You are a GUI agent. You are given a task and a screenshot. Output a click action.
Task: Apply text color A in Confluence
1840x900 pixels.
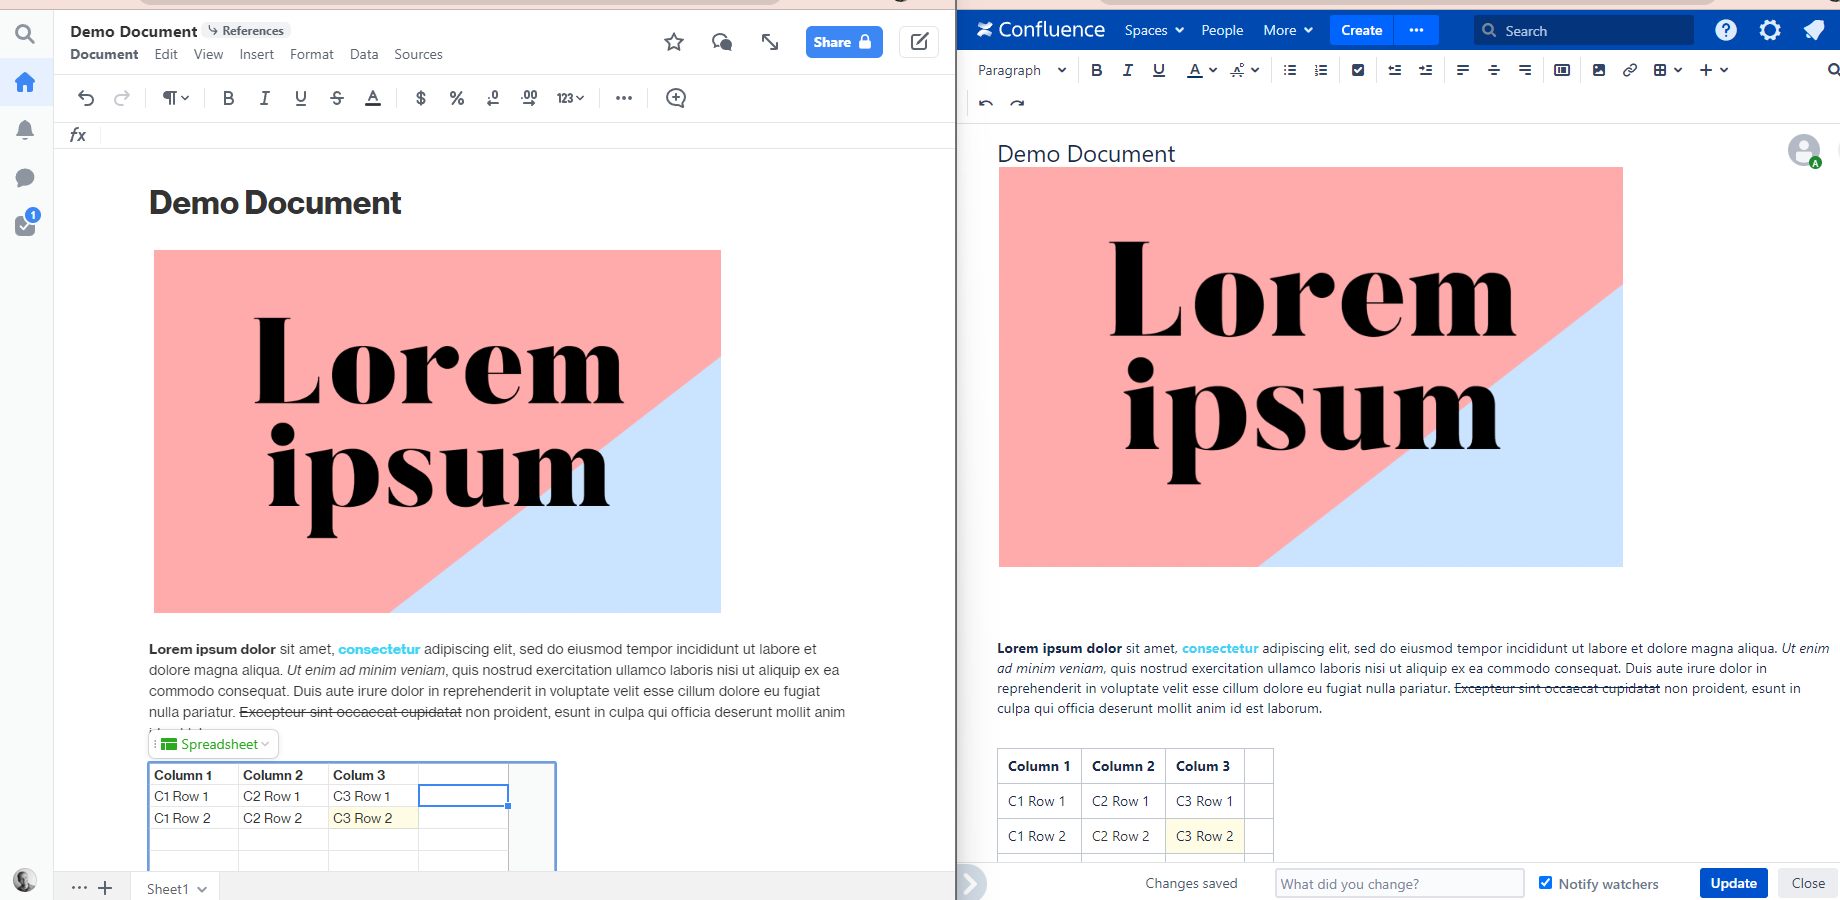tap(1194, 70)
